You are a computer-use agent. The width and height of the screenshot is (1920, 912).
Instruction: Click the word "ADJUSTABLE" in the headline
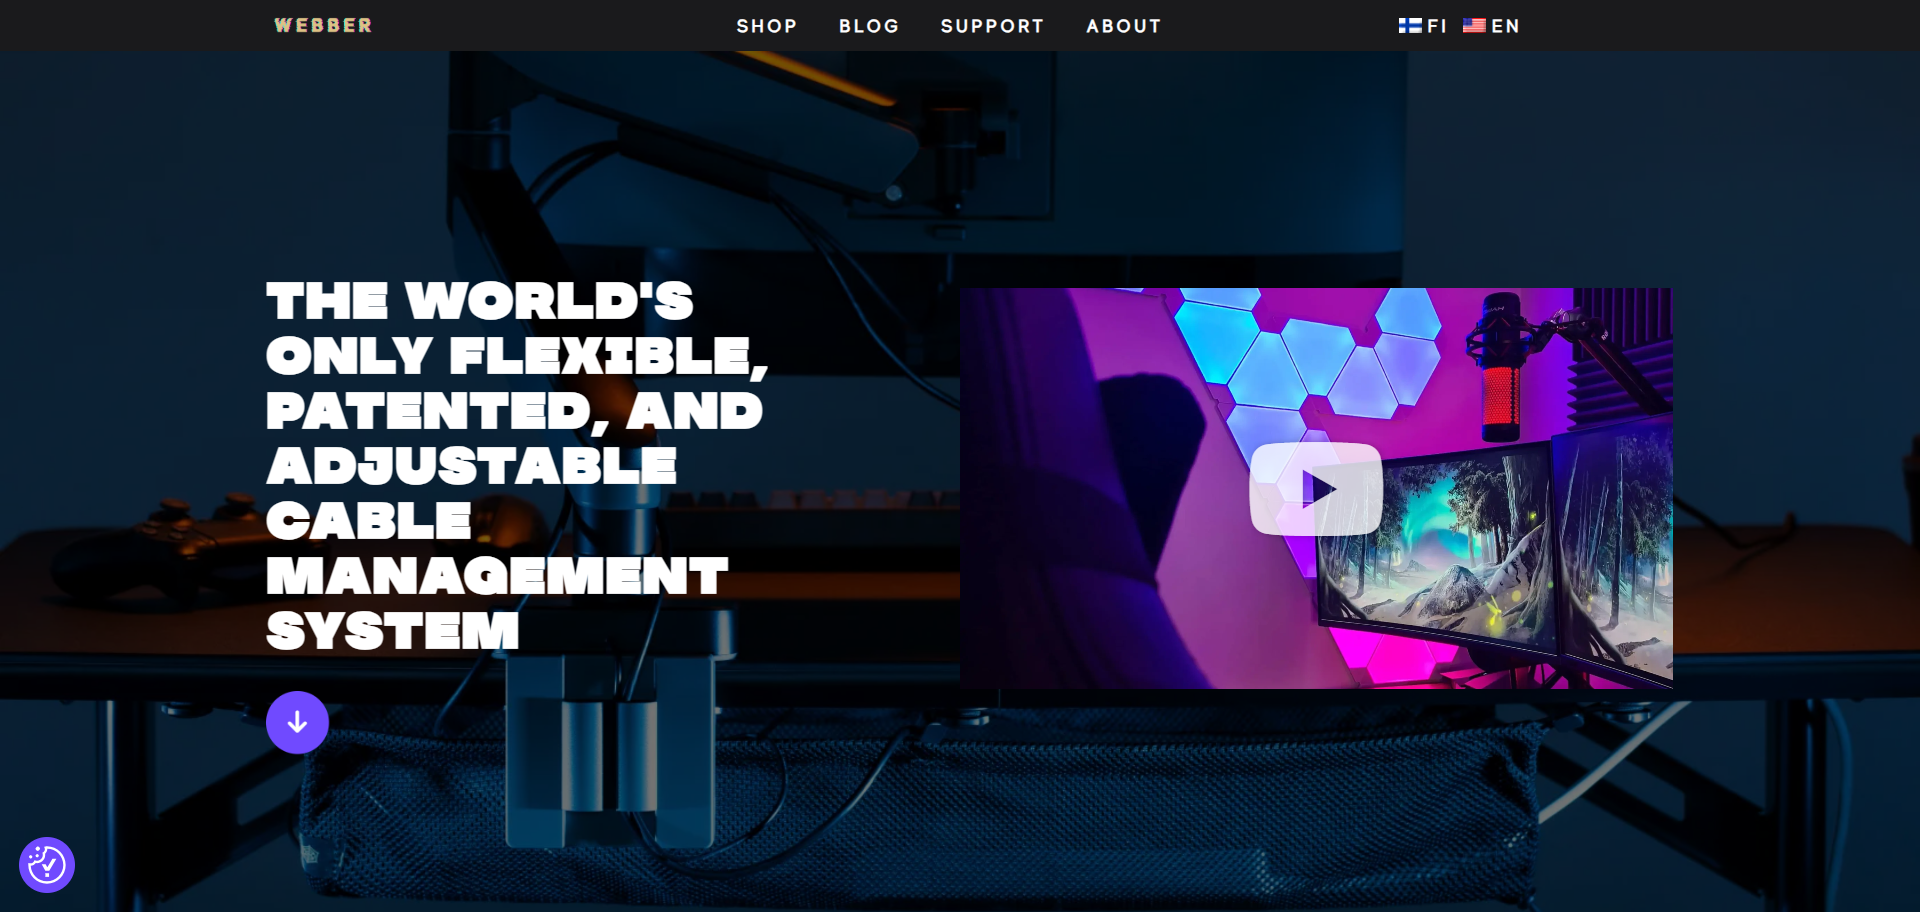tap(471, 467)
